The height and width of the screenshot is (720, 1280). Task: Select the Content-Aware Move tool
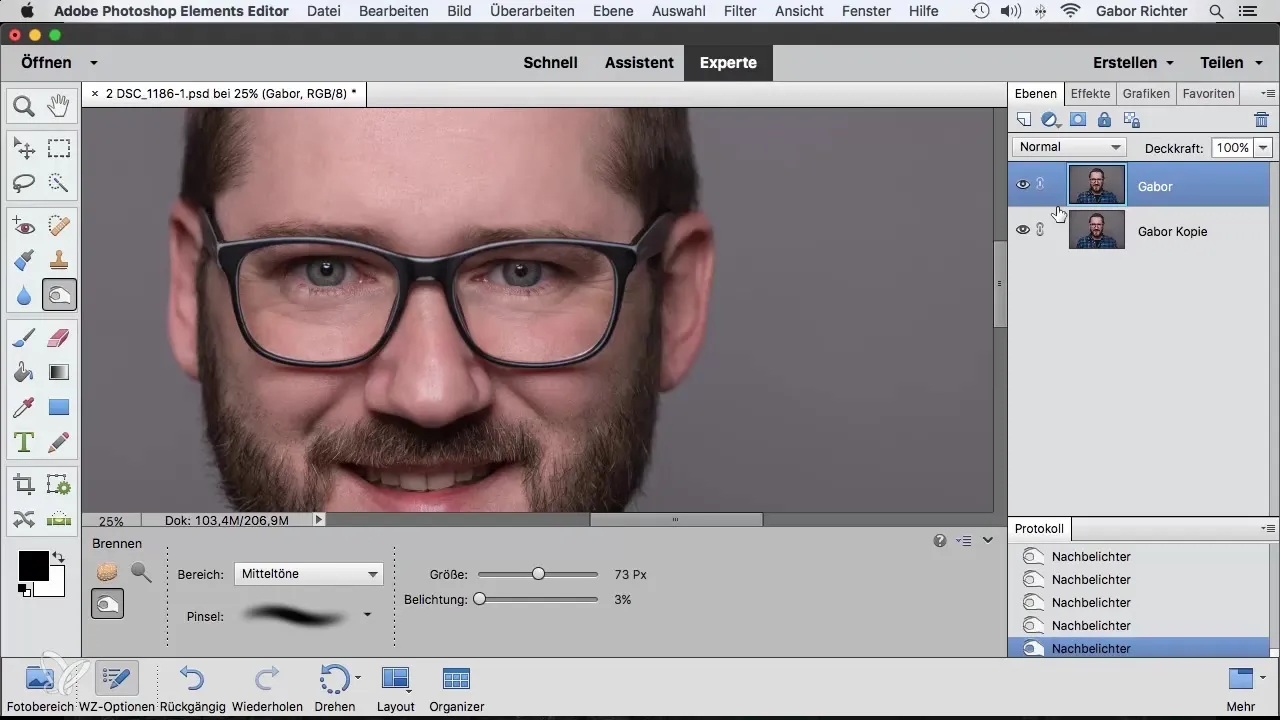[24, 519]
